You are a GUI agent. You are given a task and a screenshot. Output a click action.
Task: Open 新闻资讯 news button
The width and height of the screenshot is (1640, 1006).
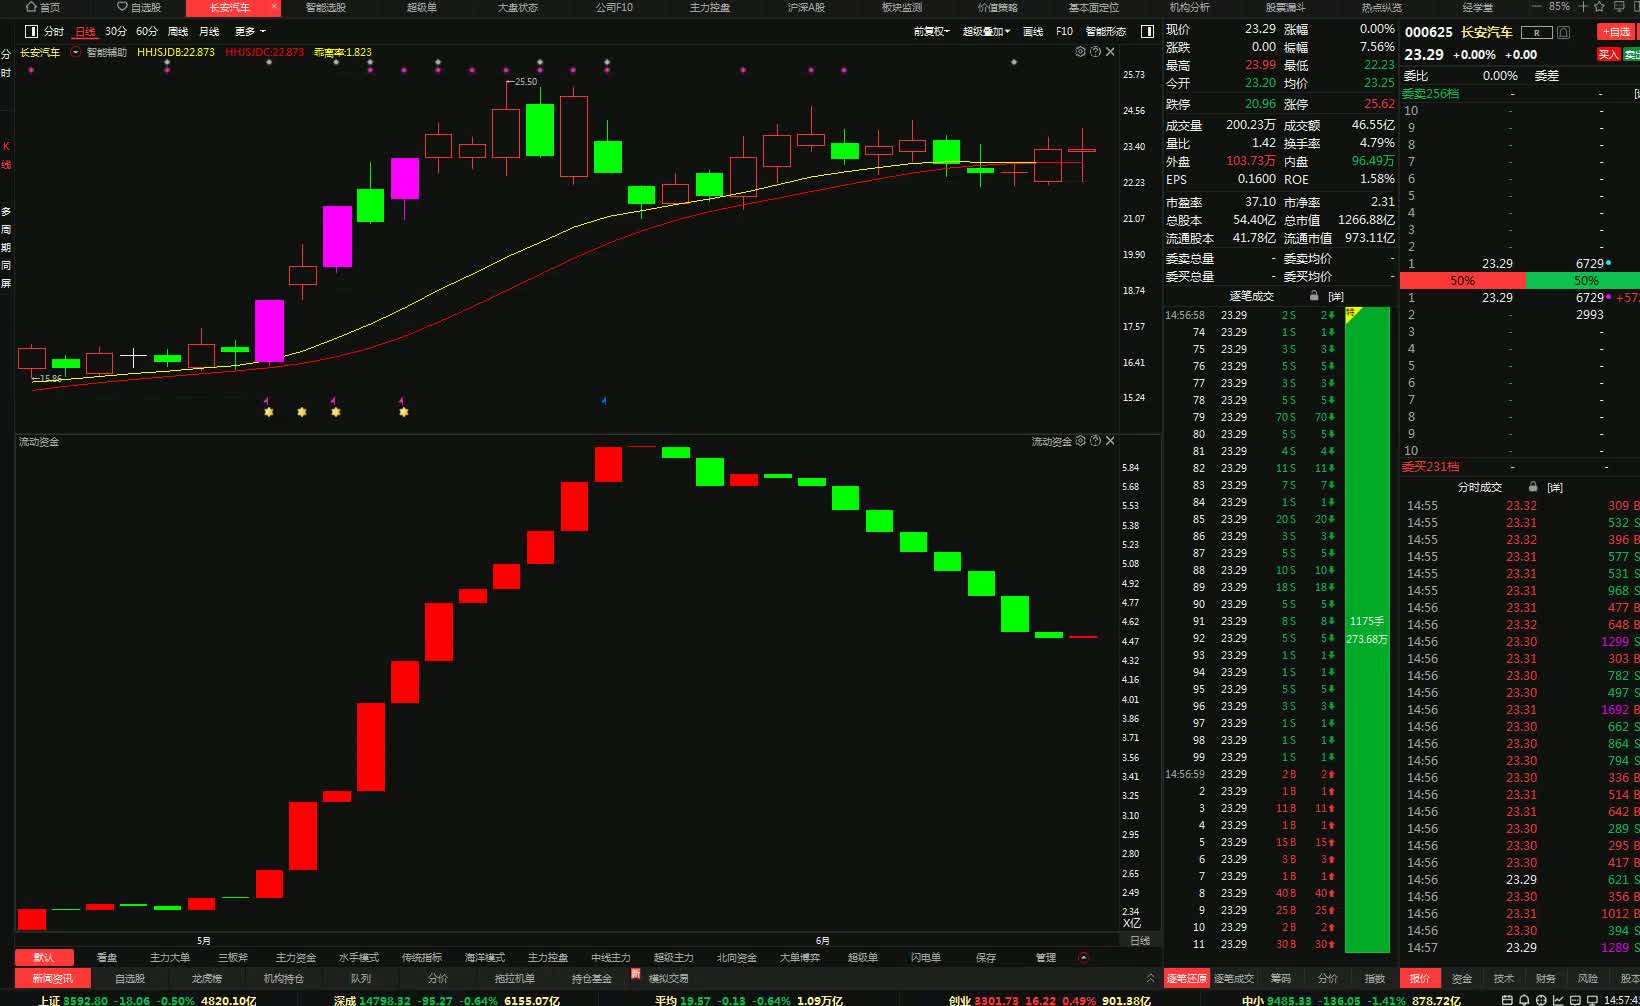click(52, 978)
